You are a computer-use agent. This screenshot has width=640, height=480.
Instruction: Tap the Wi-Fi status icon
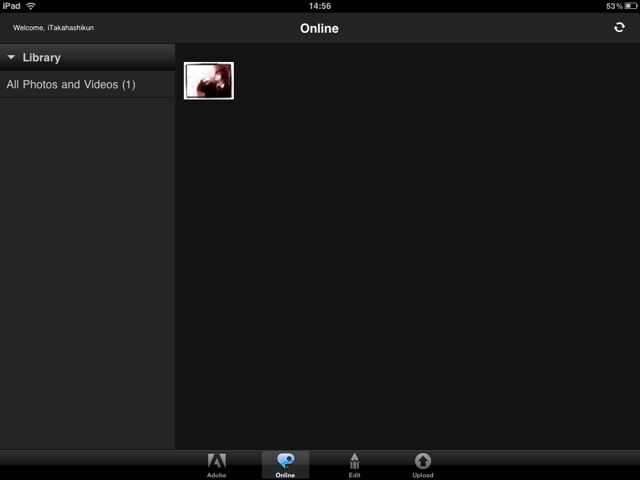point(31,6)
